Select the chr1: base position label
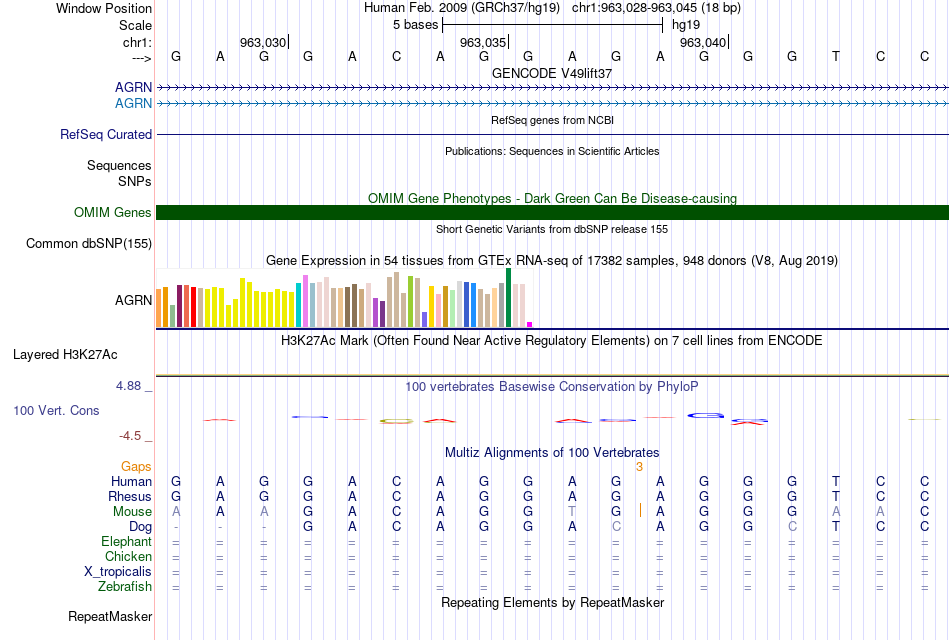950x640 pixels. (137, 42)
